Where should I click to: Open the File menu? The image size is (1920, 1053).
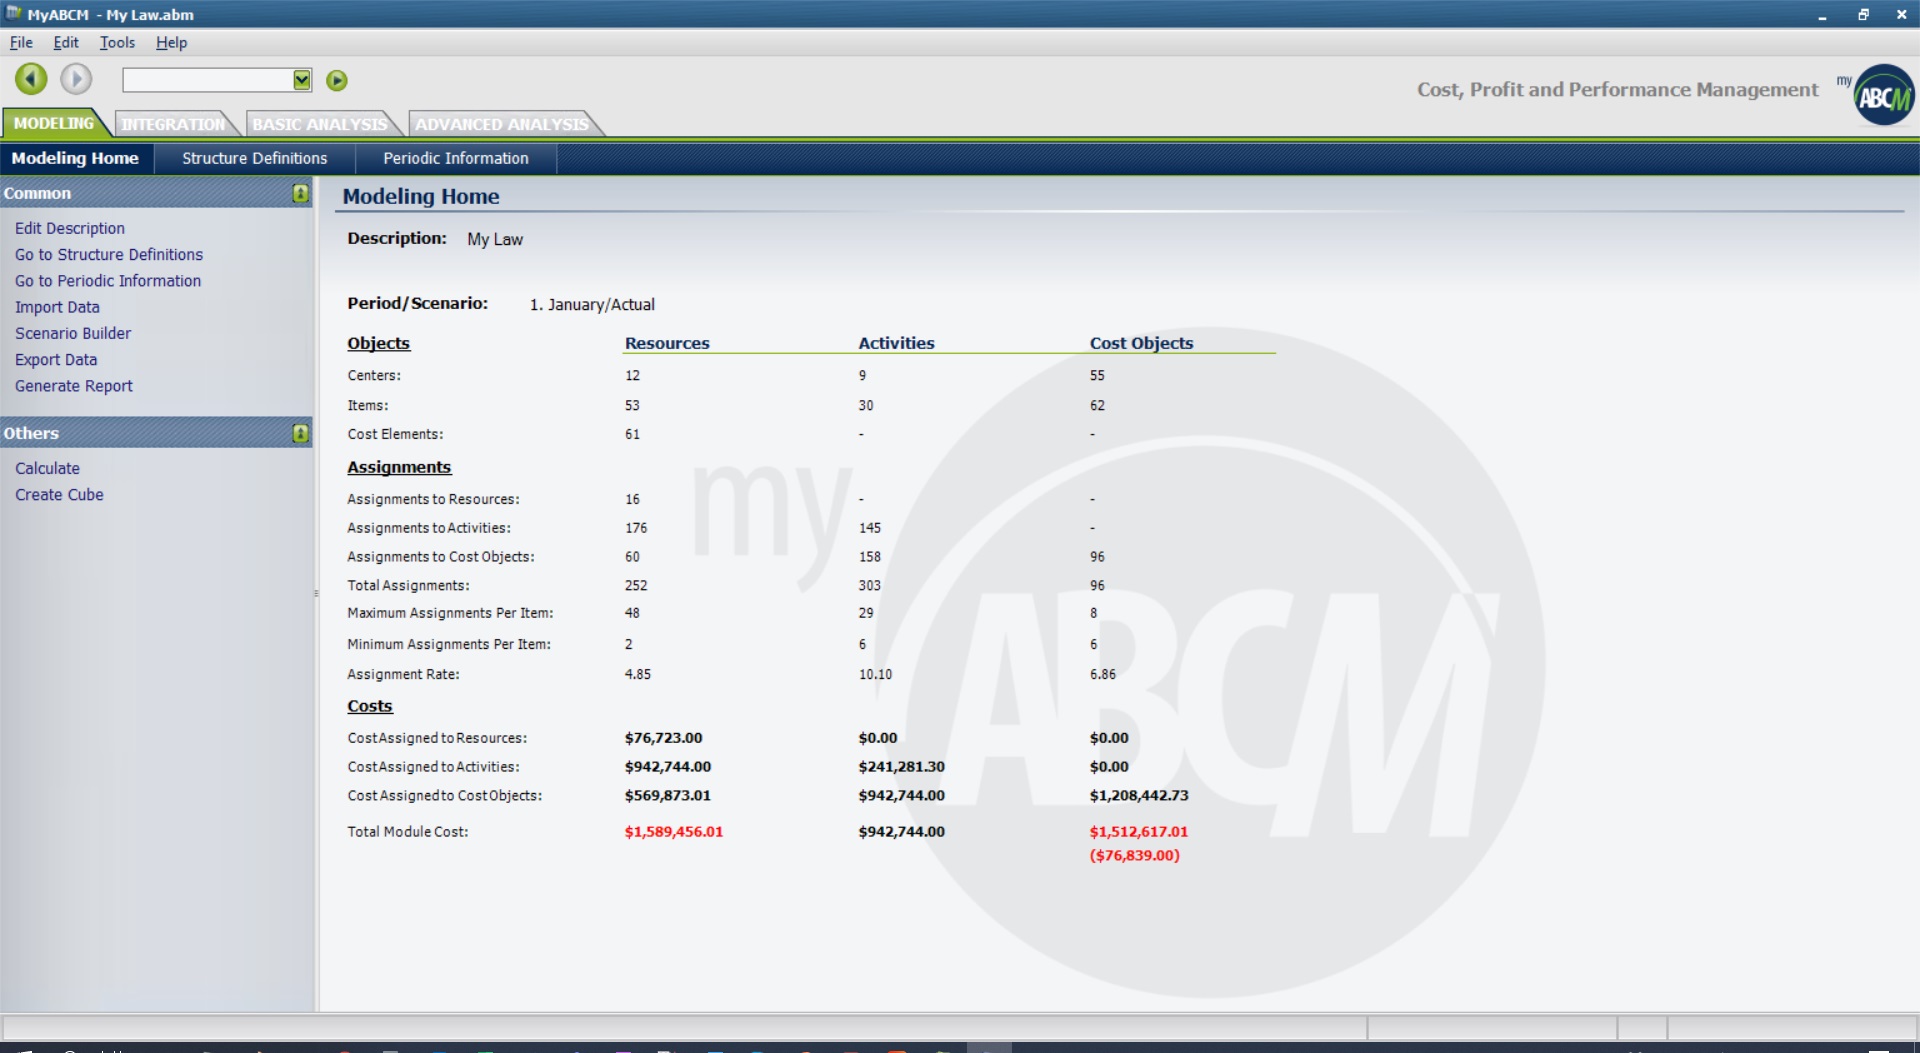21,42
